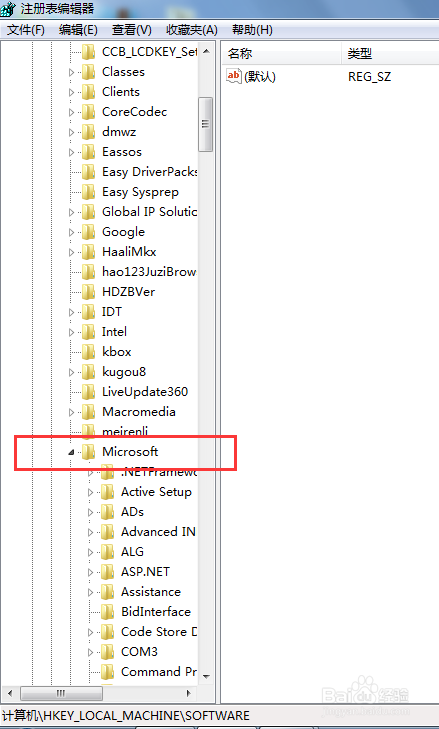Screen dimensions: 439x729
Task: Expand the kugou8 key
Action: (x=71, y=372)
